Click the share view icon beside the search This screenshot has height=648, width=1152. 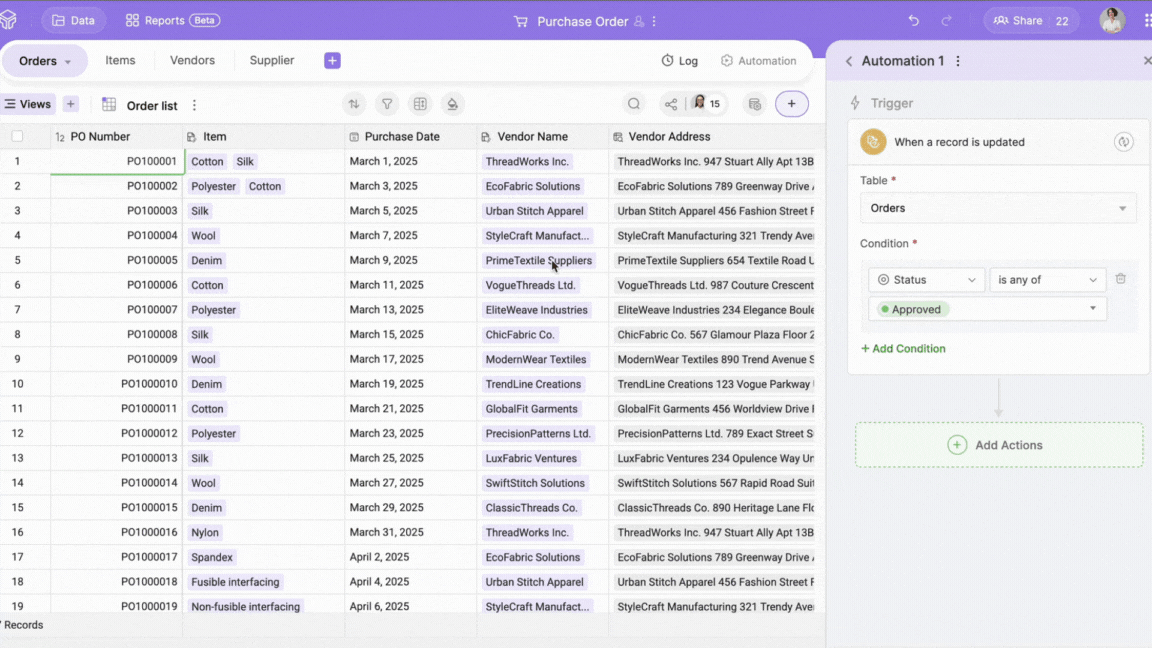(x=671, y=104)
